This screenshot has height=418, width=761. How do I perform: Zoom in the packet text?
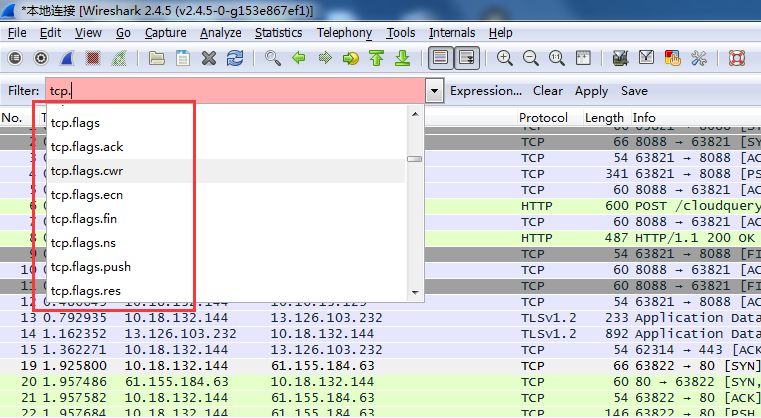point(504,59)
